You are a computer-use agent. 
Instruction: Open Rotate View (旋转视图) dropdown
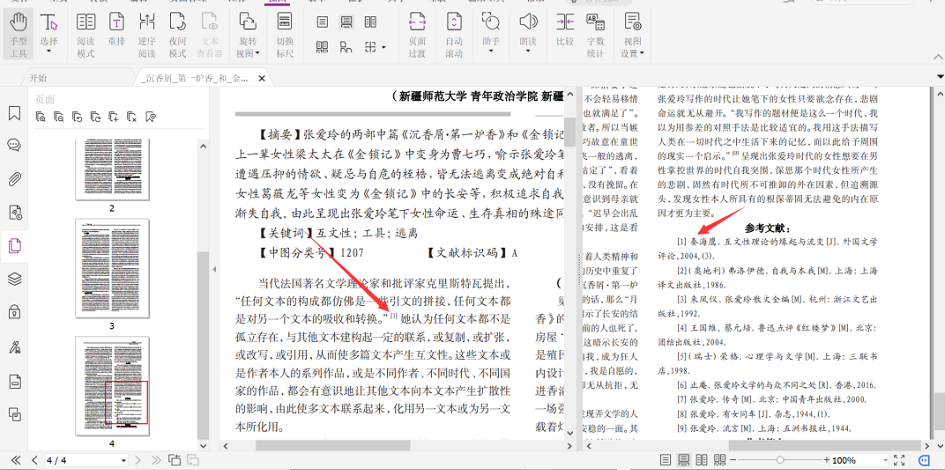point(248,34)
